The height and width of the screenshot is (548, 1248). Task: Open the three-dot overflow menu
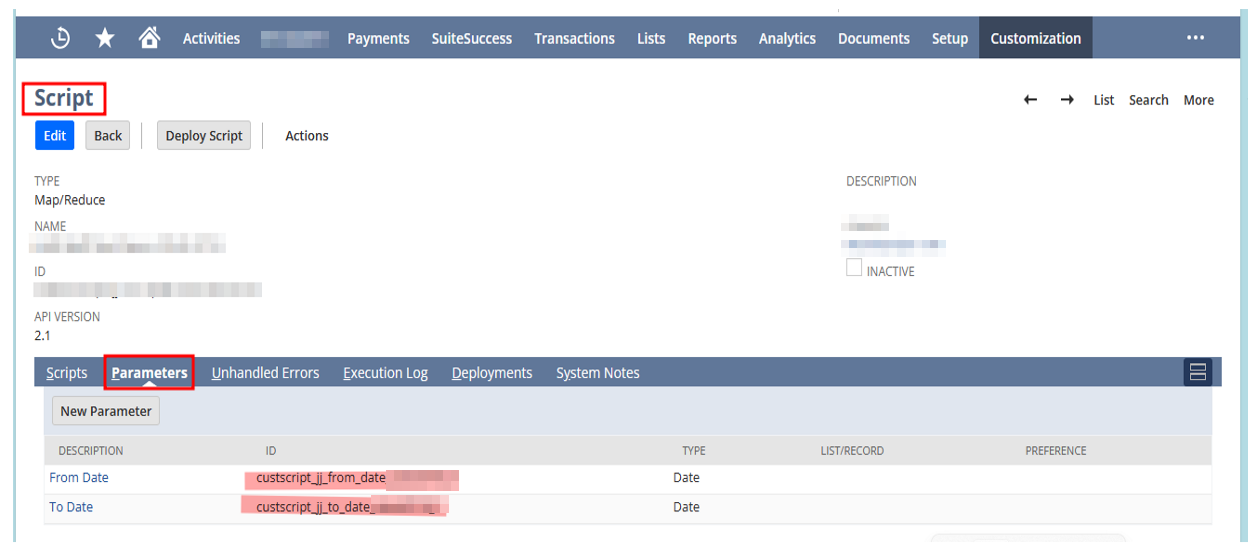(1195, 38)
